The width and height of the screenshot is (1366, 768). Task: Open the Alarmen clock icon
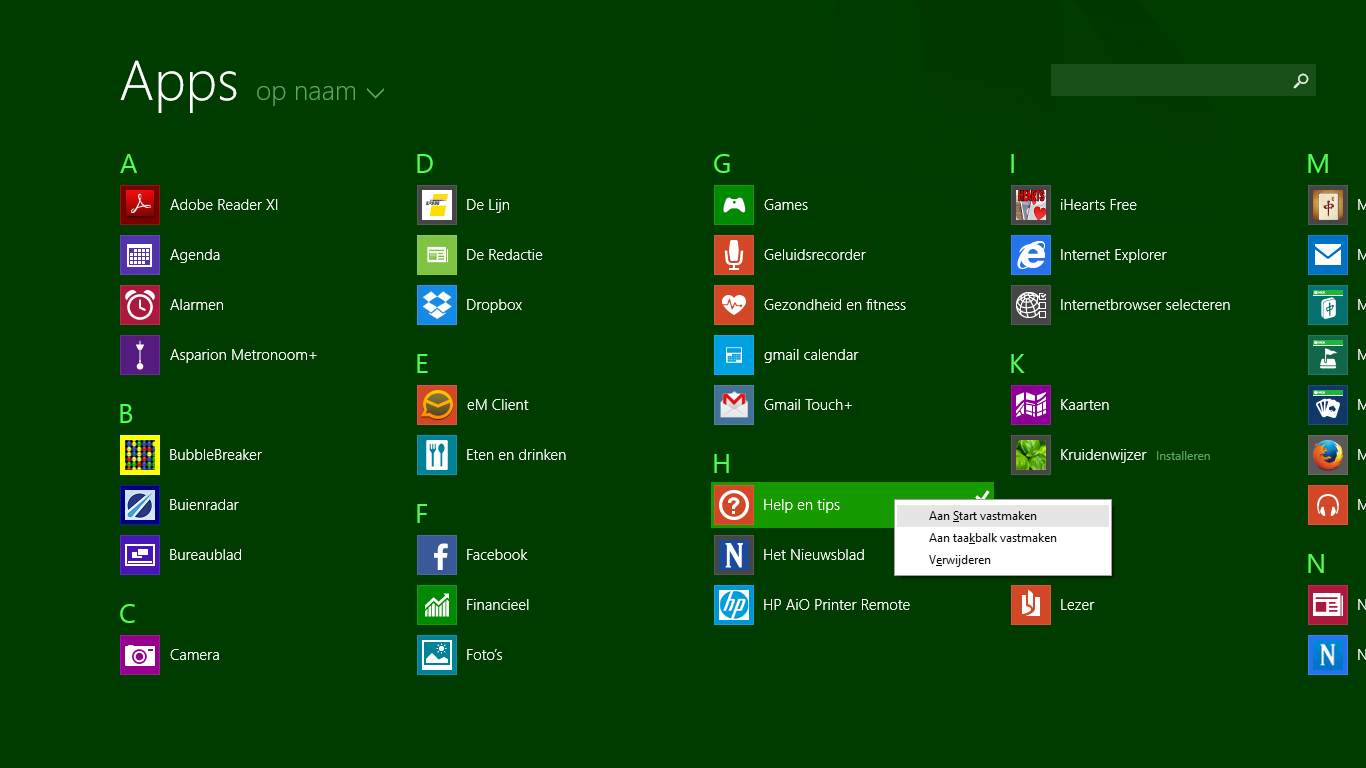click(x=140, y=305)
